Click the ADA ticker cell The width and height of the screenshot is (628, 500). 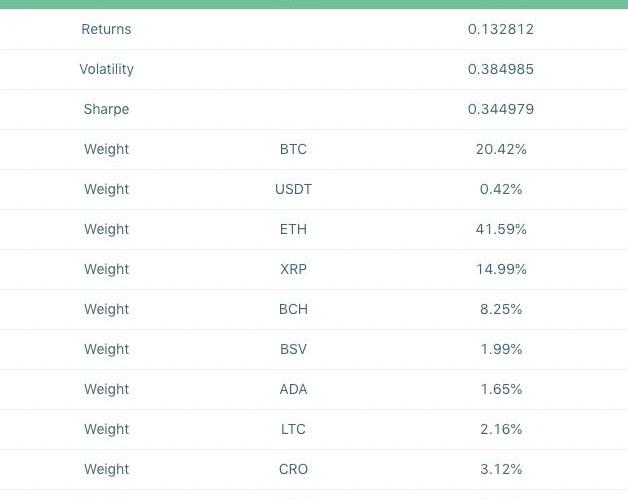293,389
